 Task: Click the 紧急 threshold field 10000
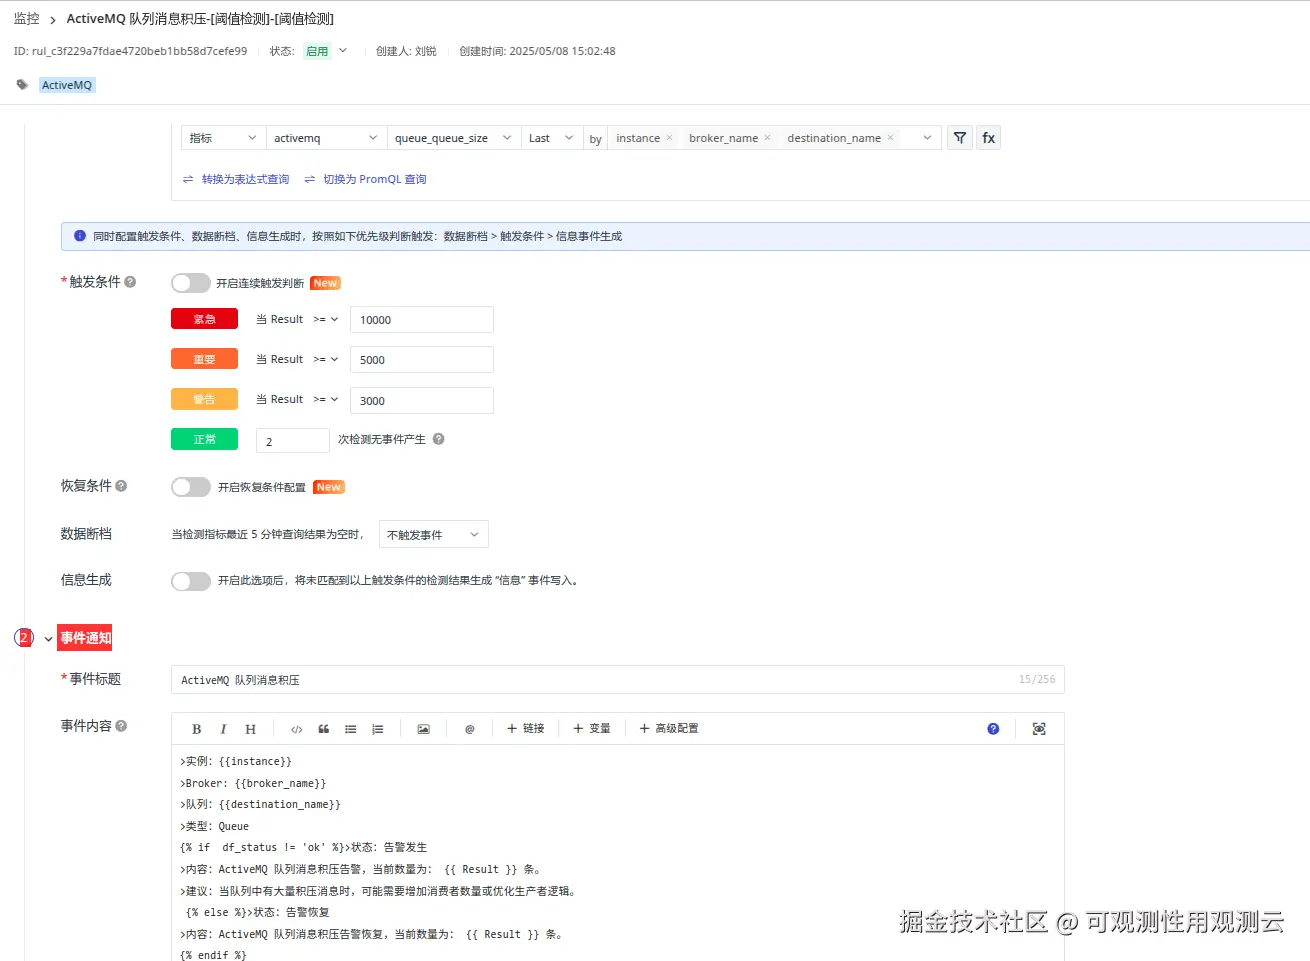click(422, 320)
